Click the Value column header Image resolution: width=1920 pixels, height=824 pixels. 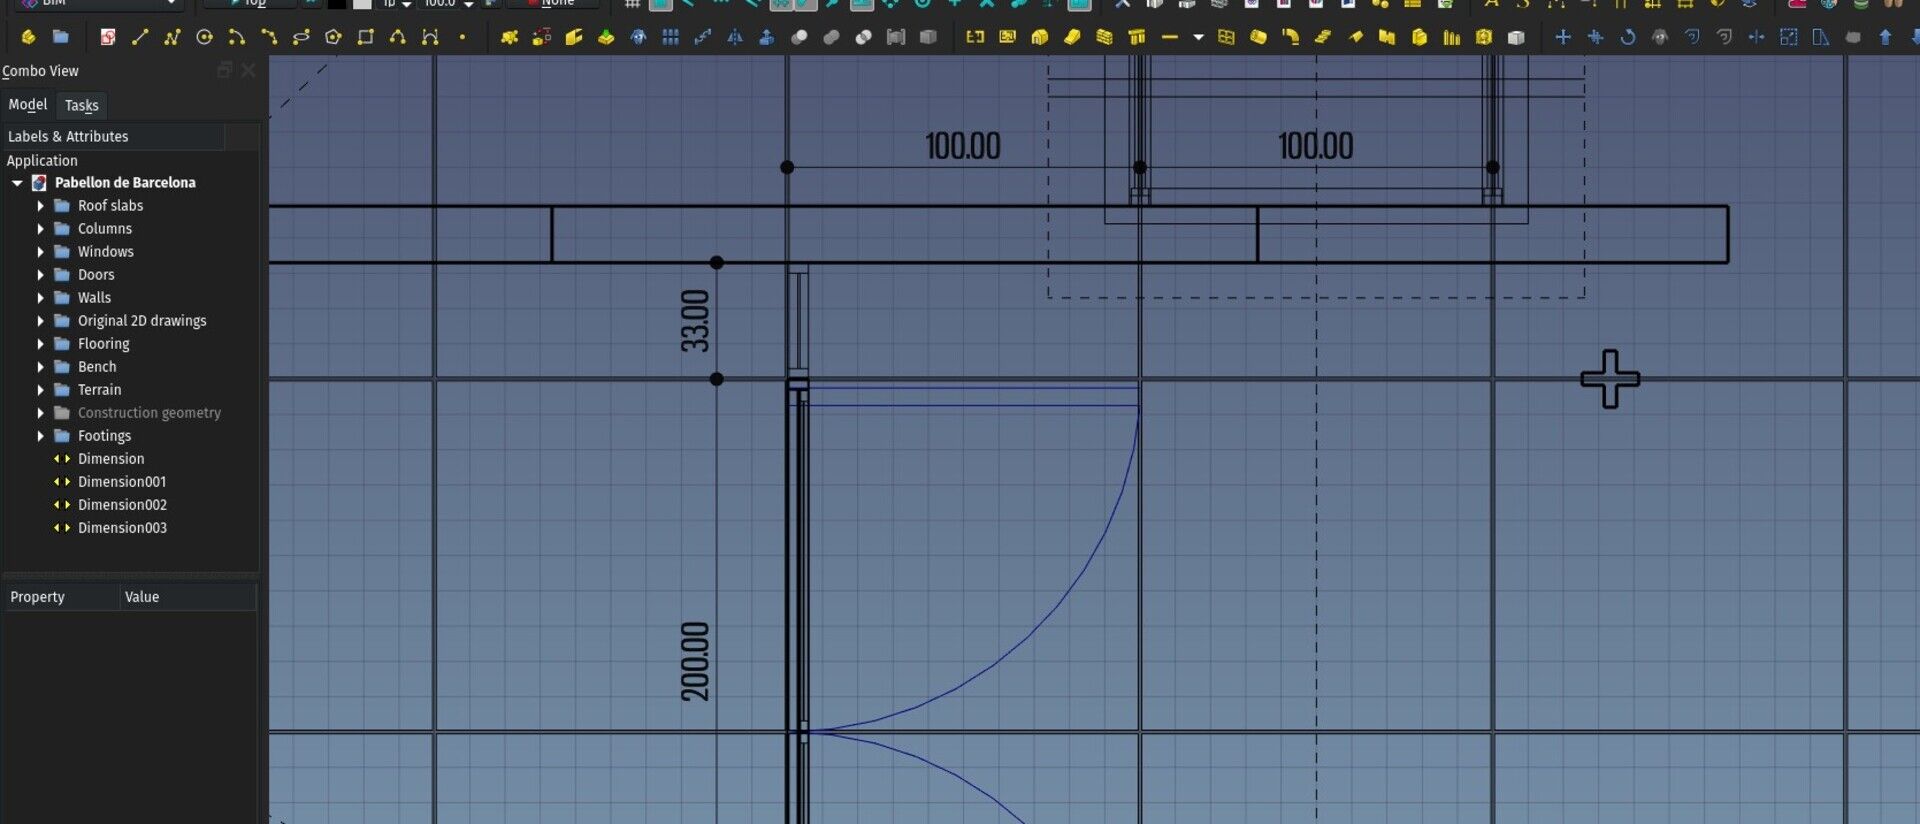188,597
